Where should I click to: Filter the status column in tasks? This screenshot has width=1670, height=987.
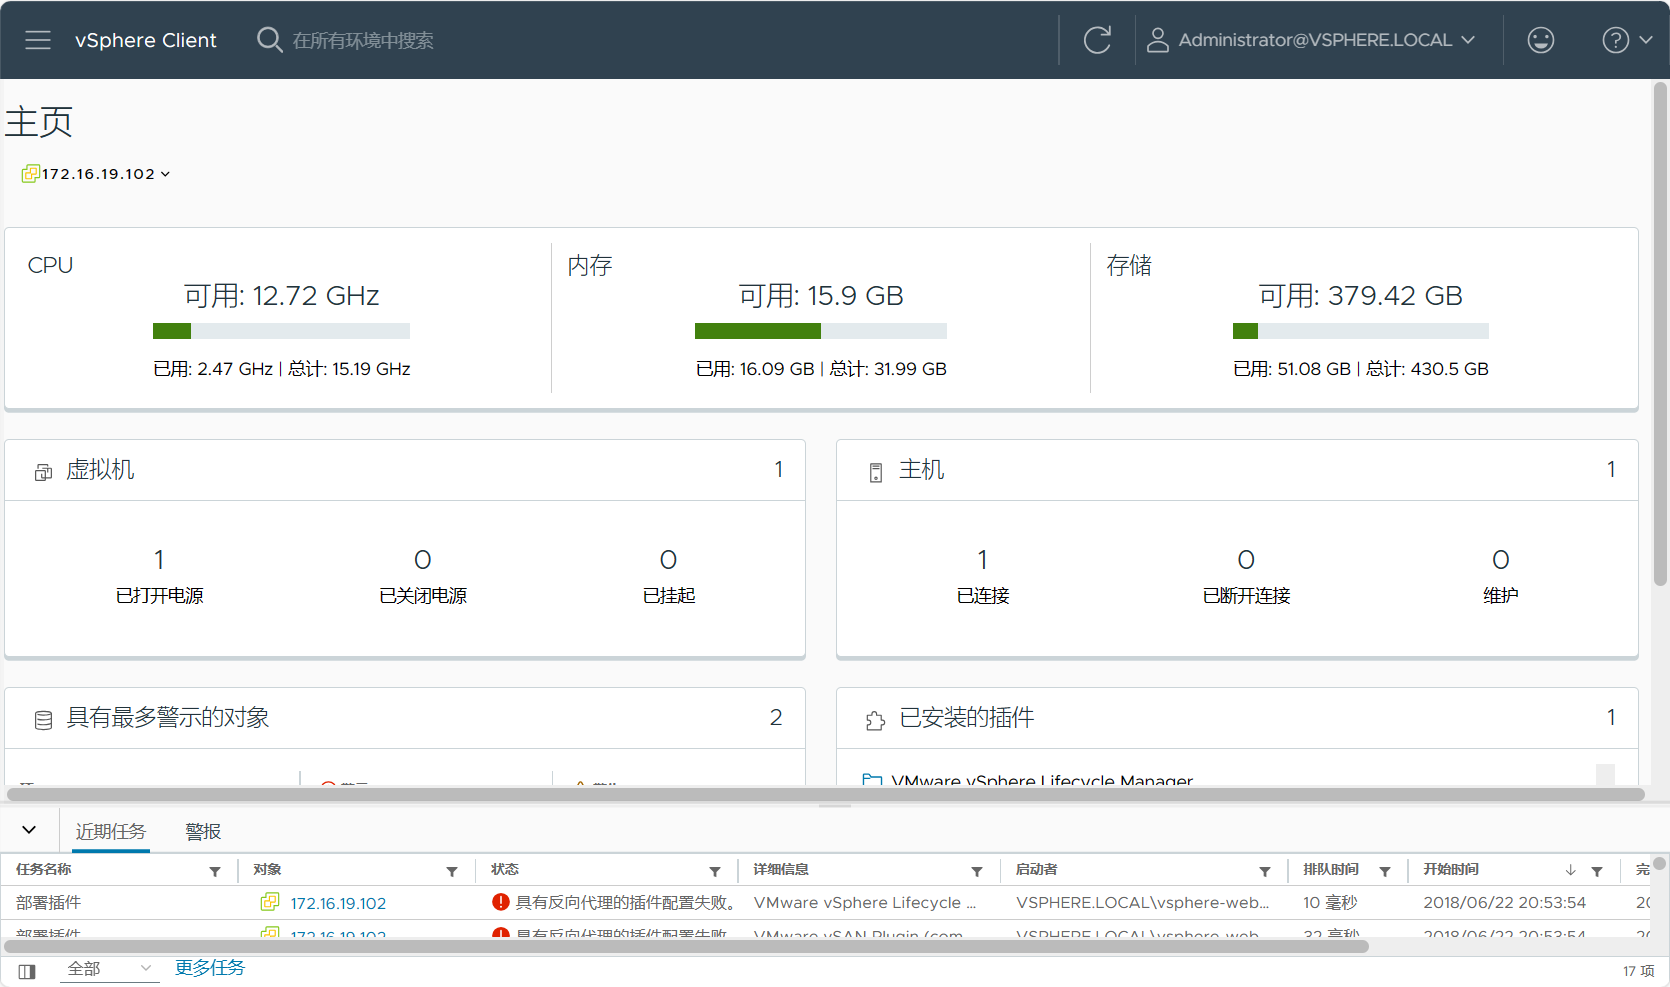click(x=715, y=871)
